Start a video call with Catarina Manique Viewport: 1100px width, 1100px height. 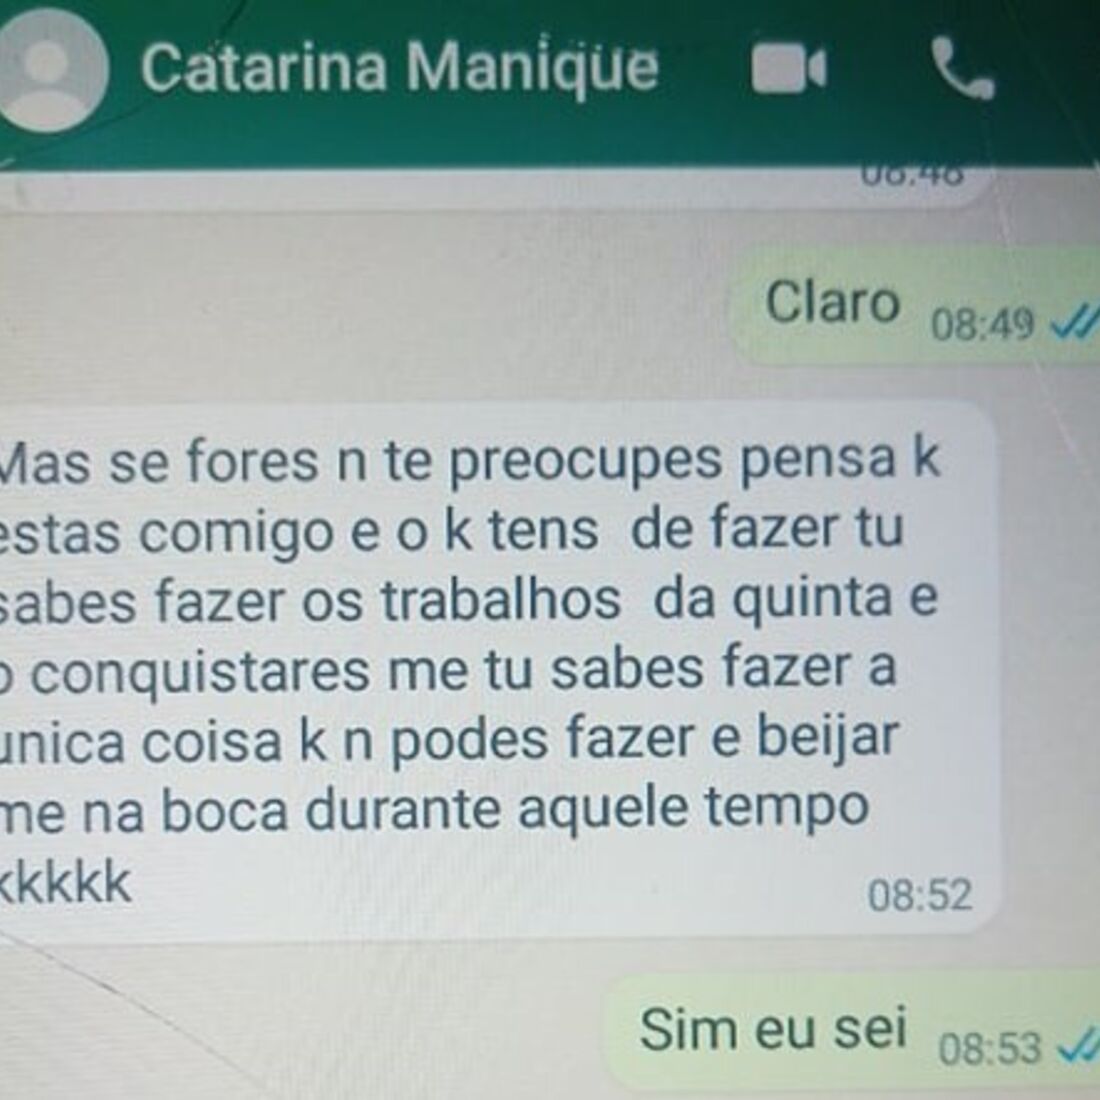point(789,69)
